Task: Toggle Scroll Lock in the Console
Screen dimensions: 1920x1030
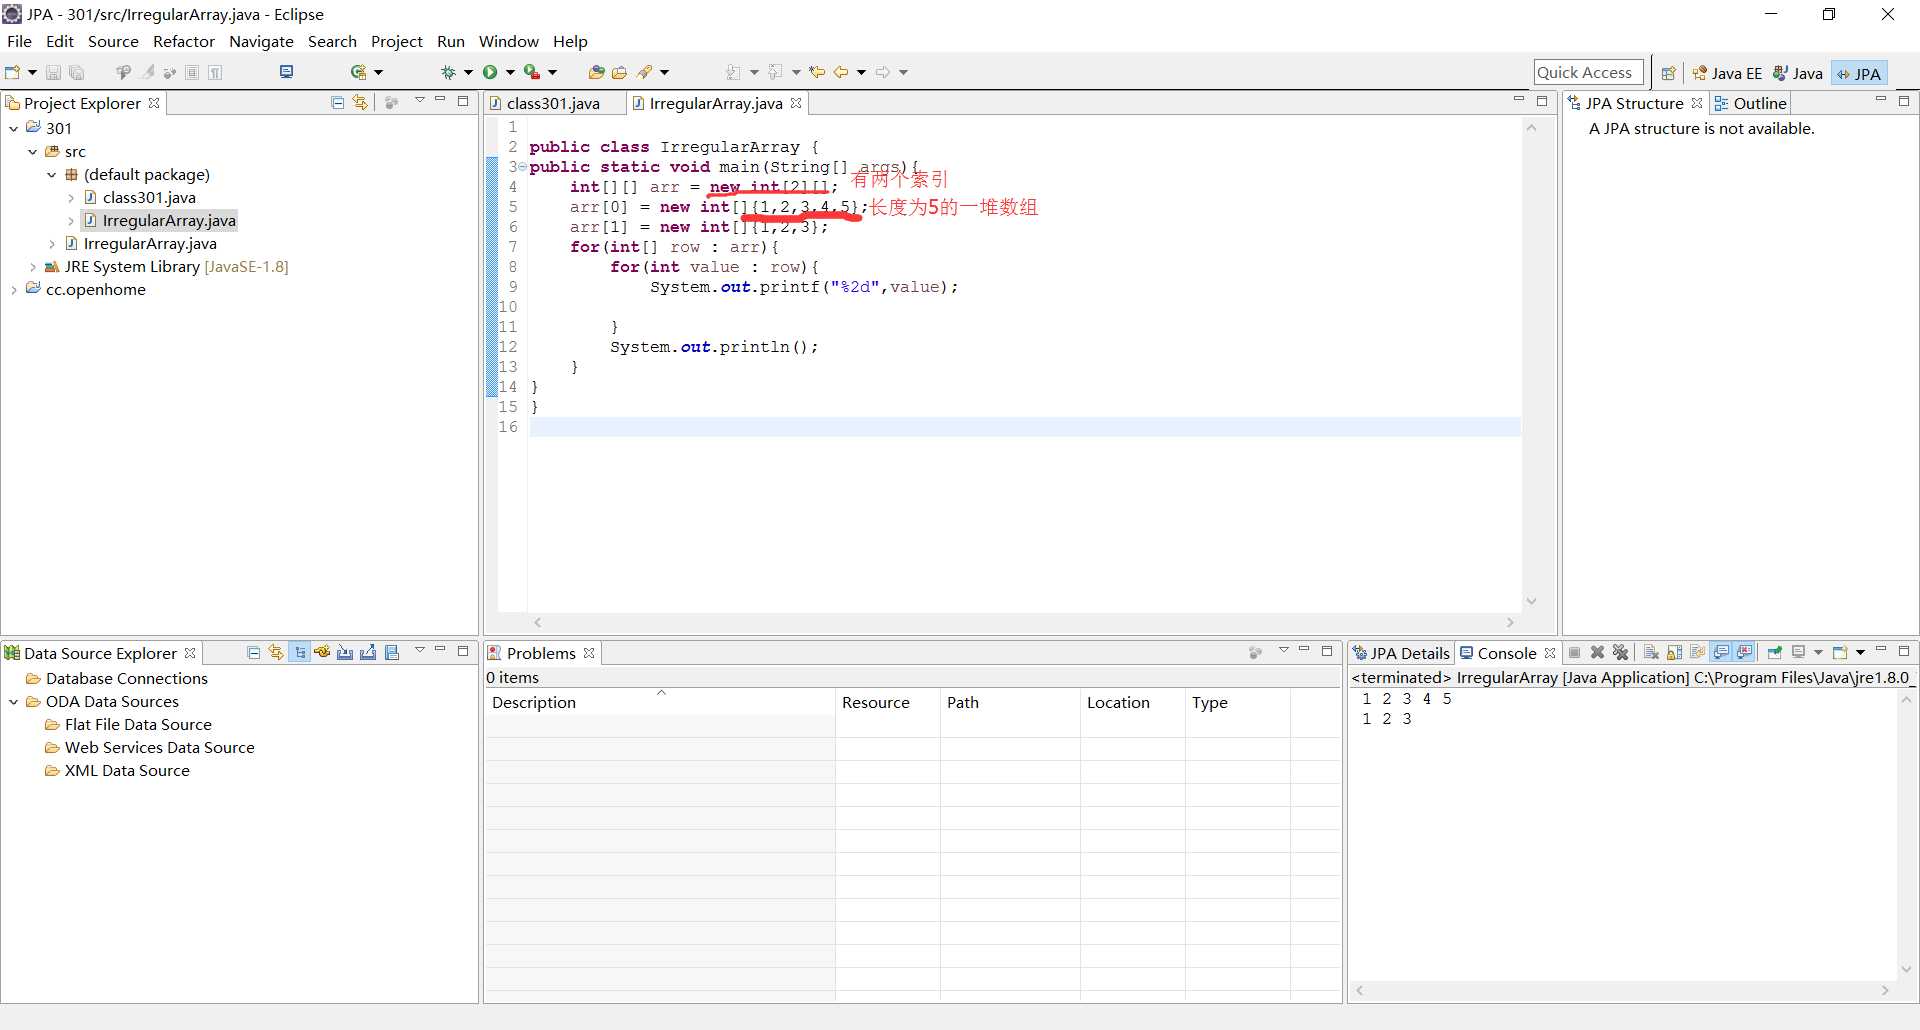Action: point(1674,652)
